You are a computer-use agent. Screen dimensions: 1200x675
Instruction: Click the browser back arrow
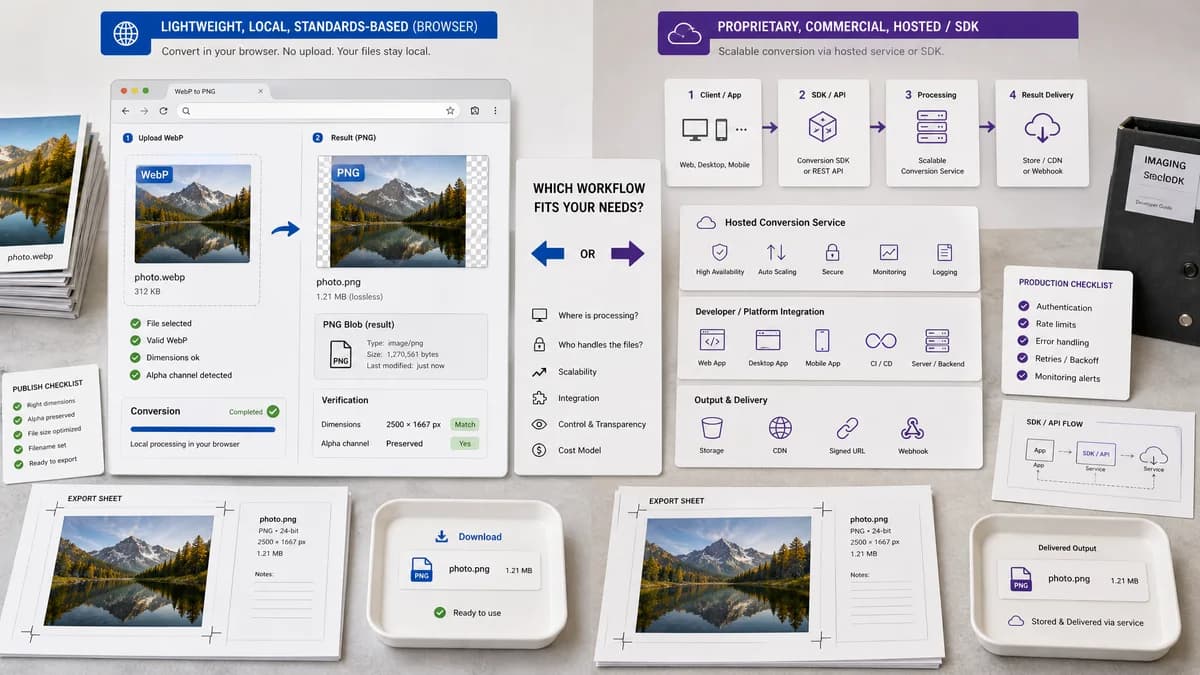125,111
